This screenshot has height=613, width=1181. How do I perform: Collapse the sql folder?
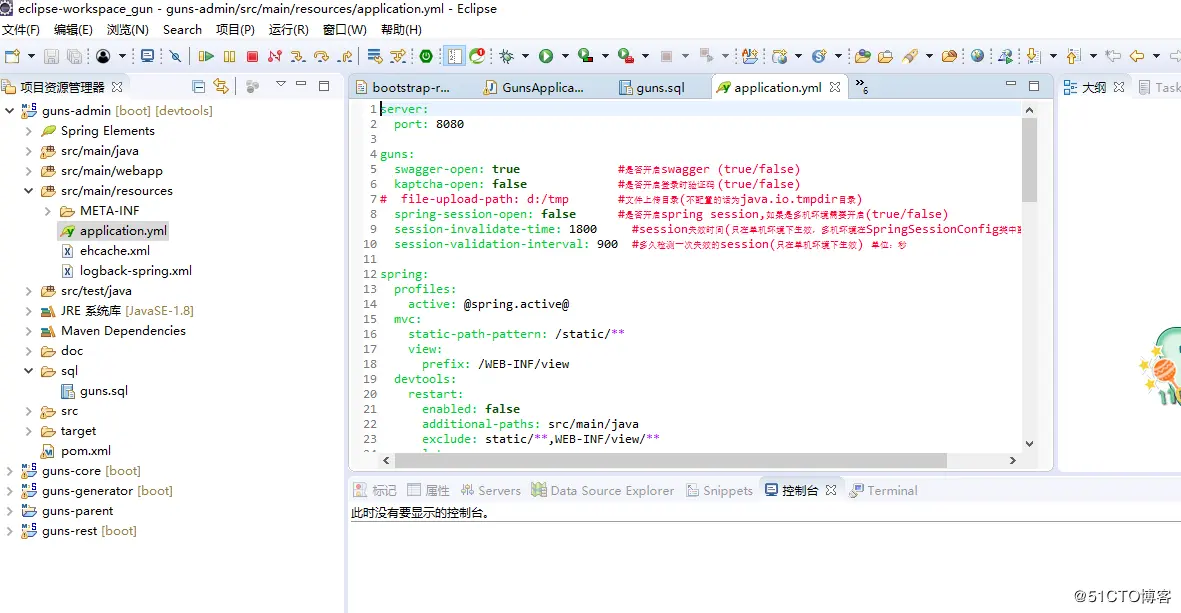coord(29,371)
